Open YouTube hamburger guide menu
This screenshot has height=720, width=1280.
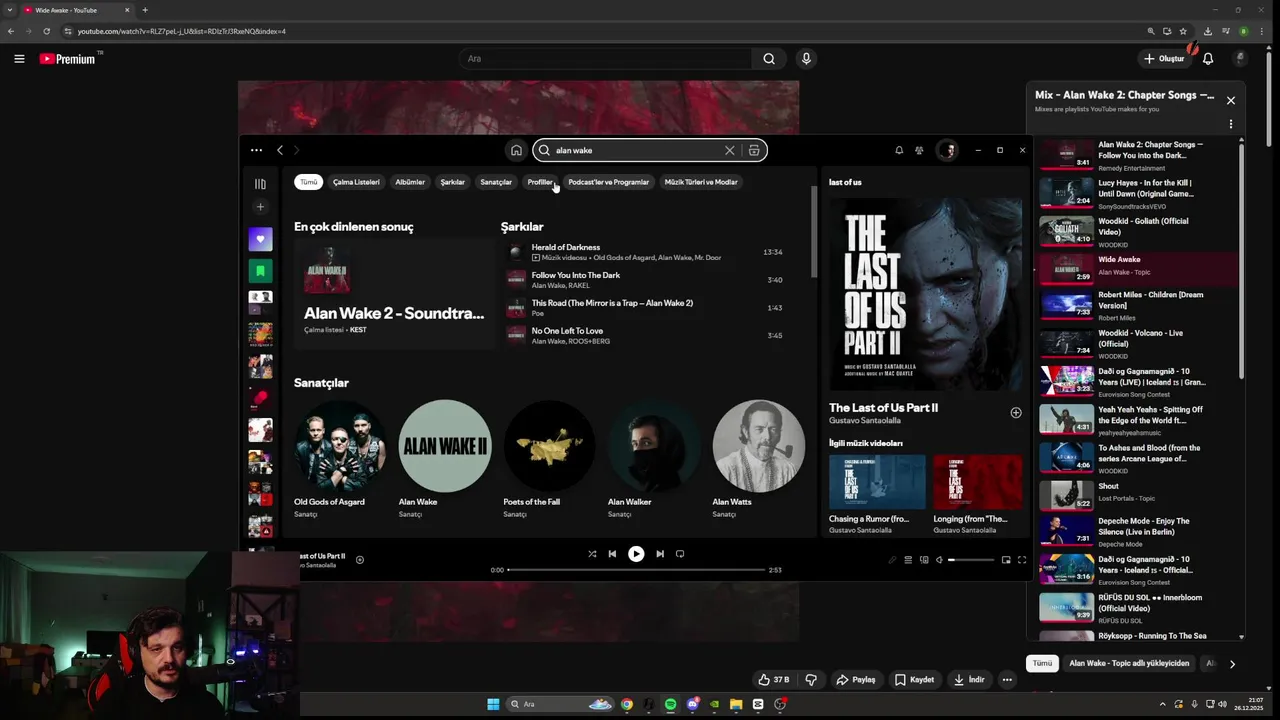point(19,59)
